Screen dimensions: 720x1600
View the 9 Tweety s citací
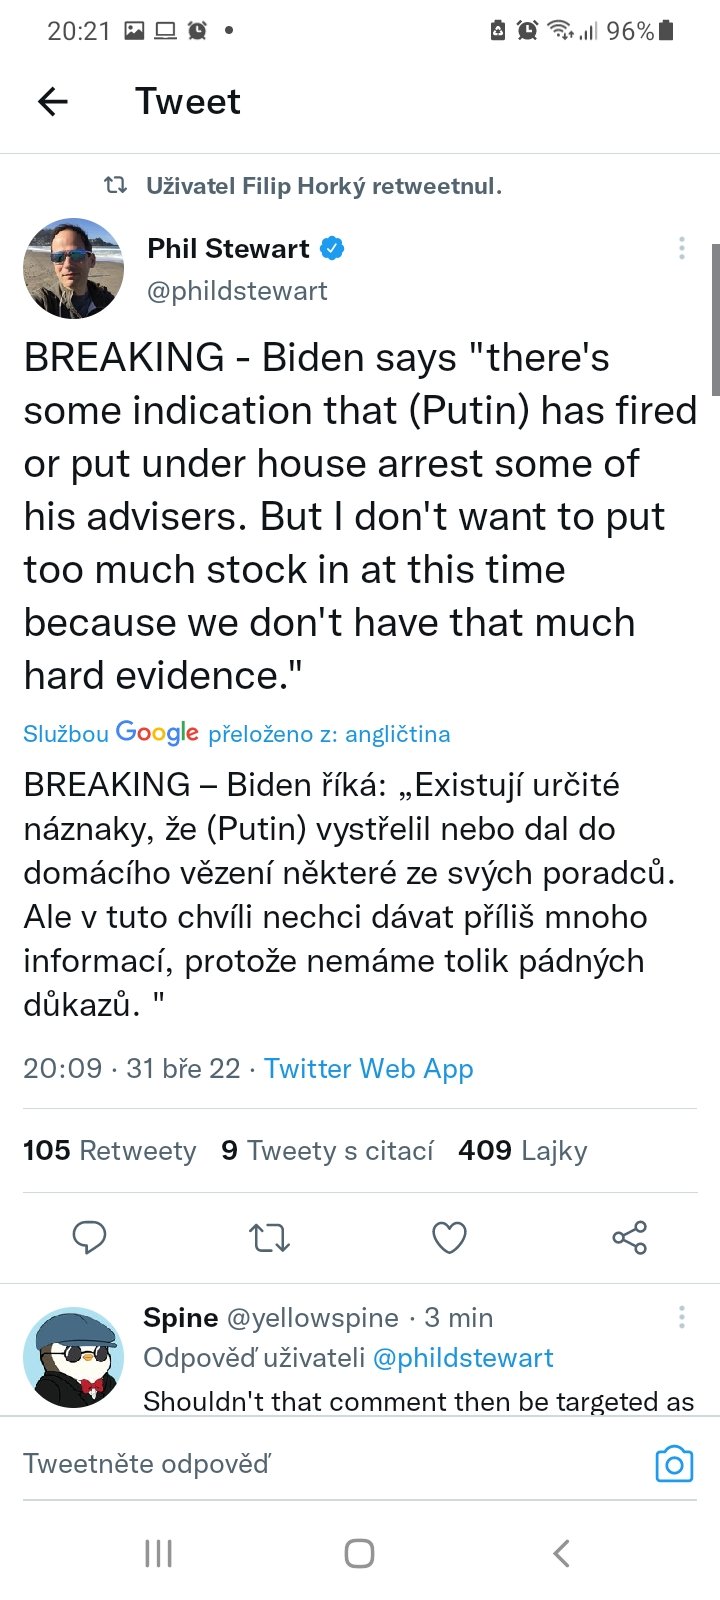(x=328, y=1151)
